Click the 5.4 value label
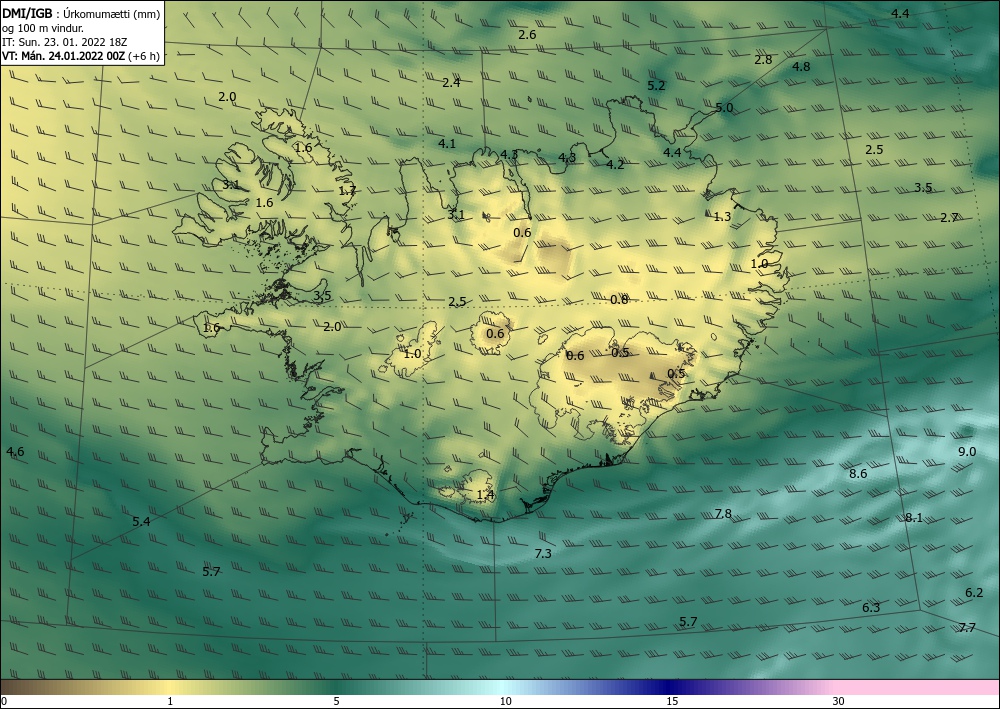 click(141, 522)
